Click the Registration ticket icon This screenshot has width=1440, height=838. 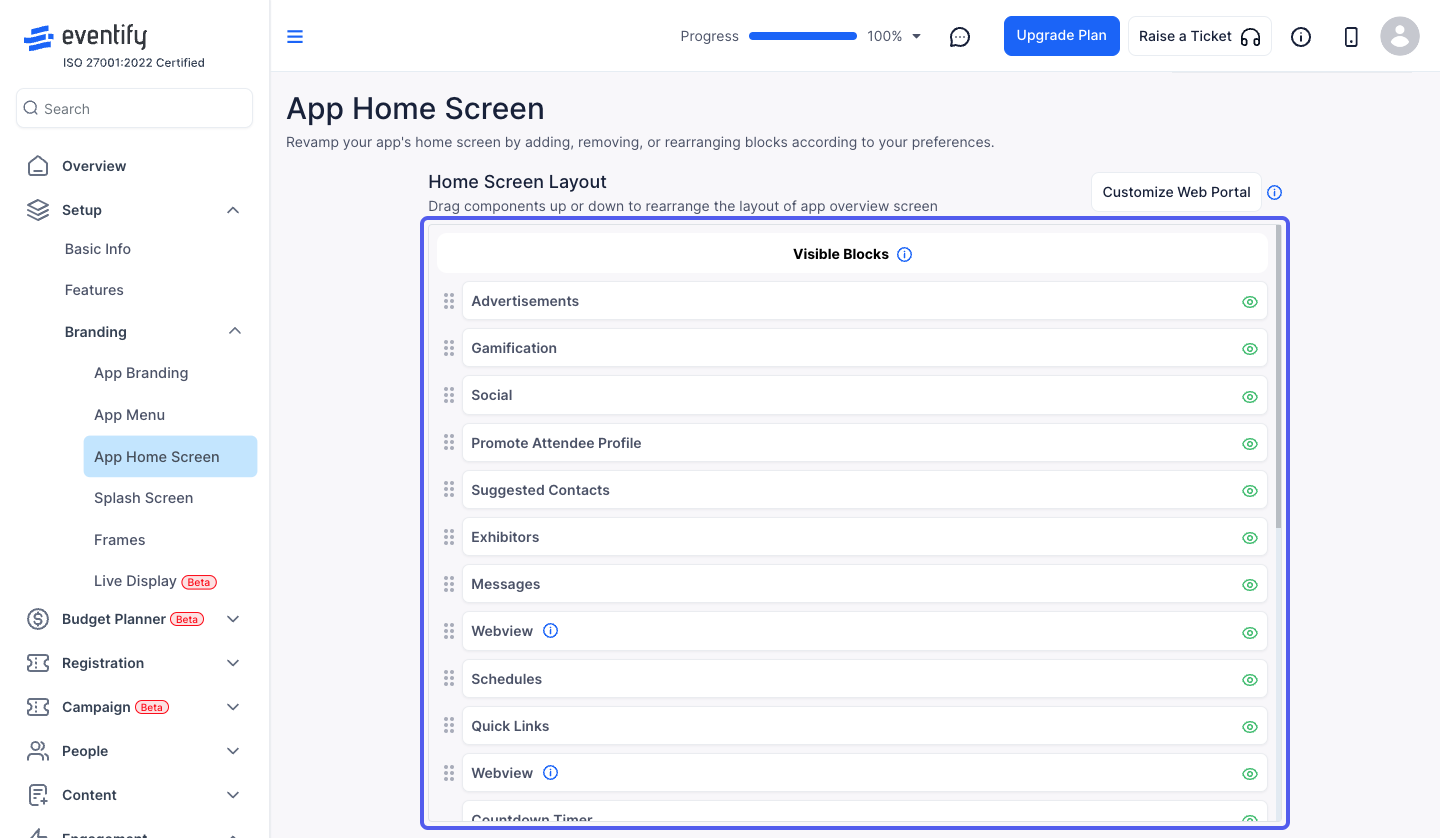[38, 663]
